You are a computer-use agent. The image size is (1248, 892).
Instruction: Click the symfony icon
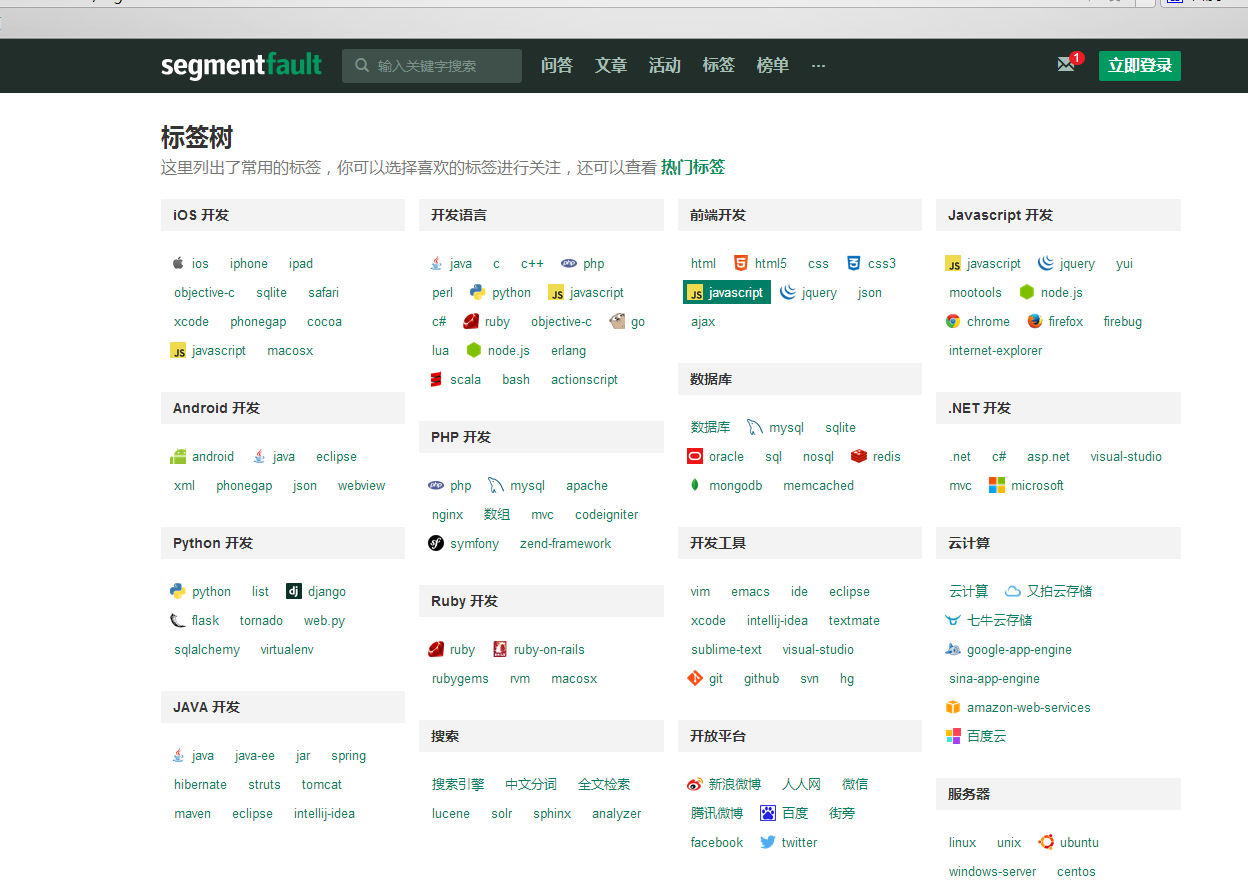tap(436, 543)
